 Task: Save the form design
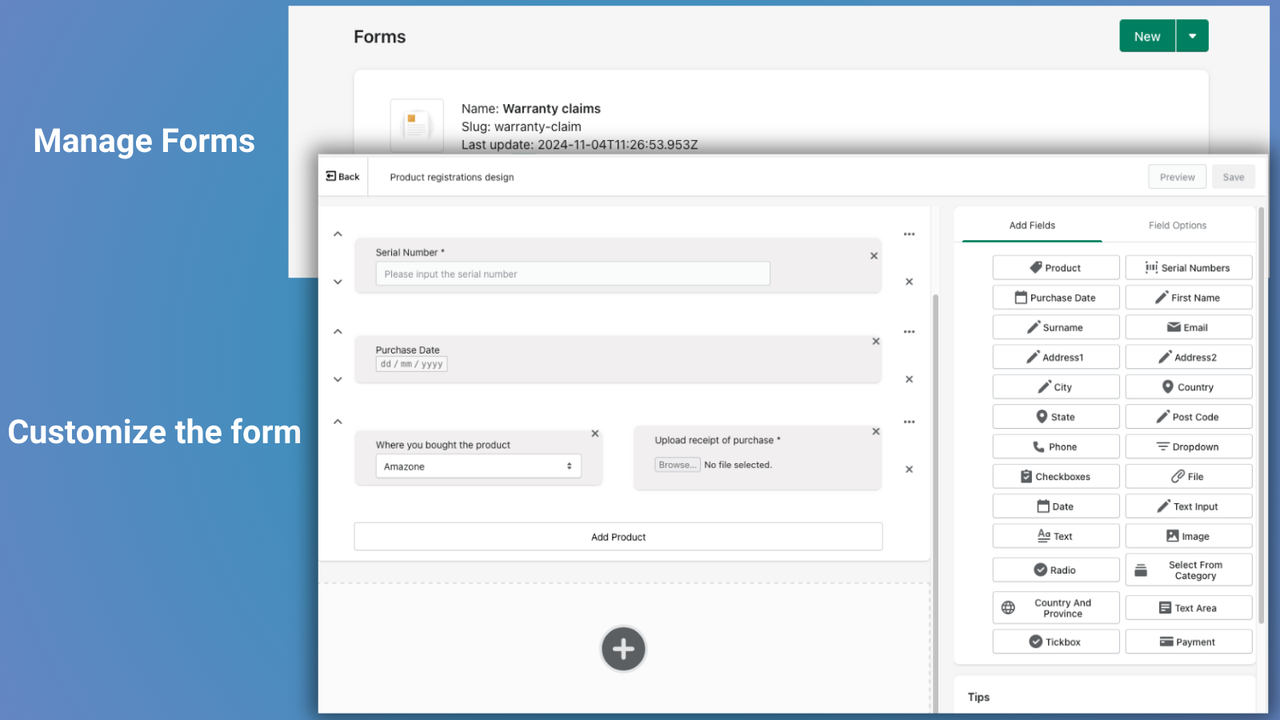point(1233,176)
